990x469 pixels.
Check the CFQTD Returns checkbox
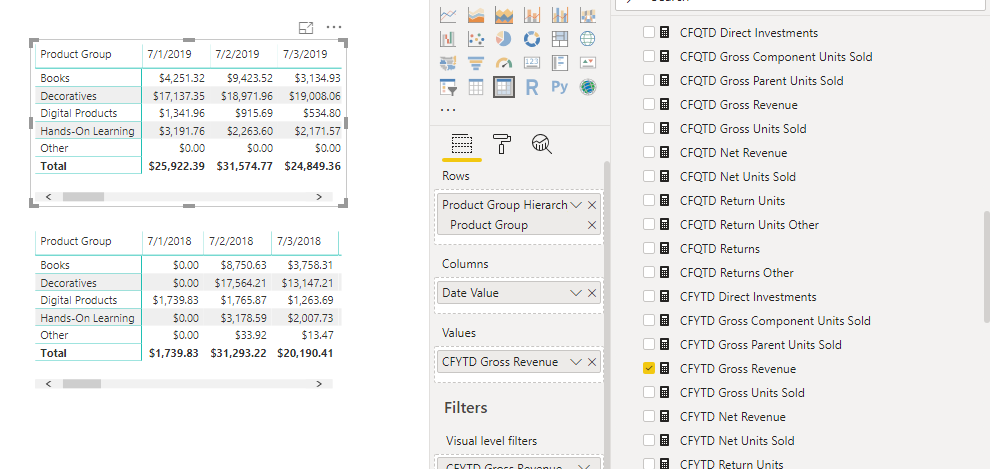[x=648, y=248]
